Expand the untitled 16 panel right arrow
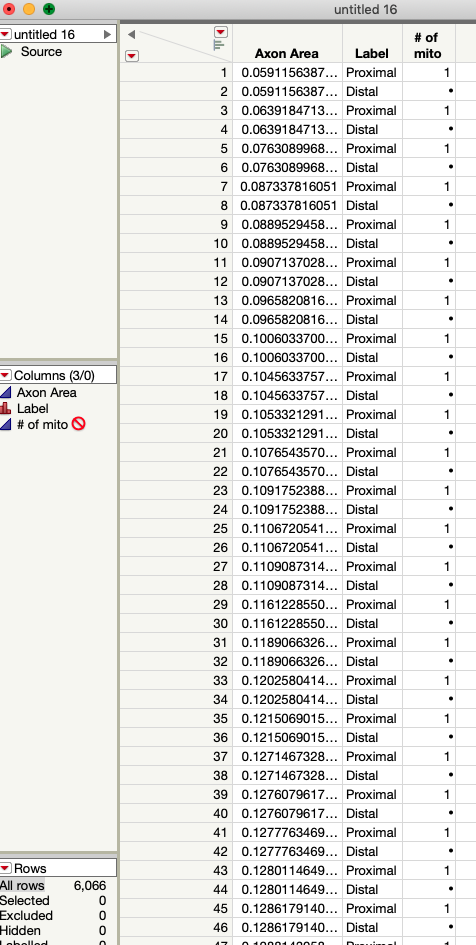This screenshot has width=476, height=945. tap(107, 34)
